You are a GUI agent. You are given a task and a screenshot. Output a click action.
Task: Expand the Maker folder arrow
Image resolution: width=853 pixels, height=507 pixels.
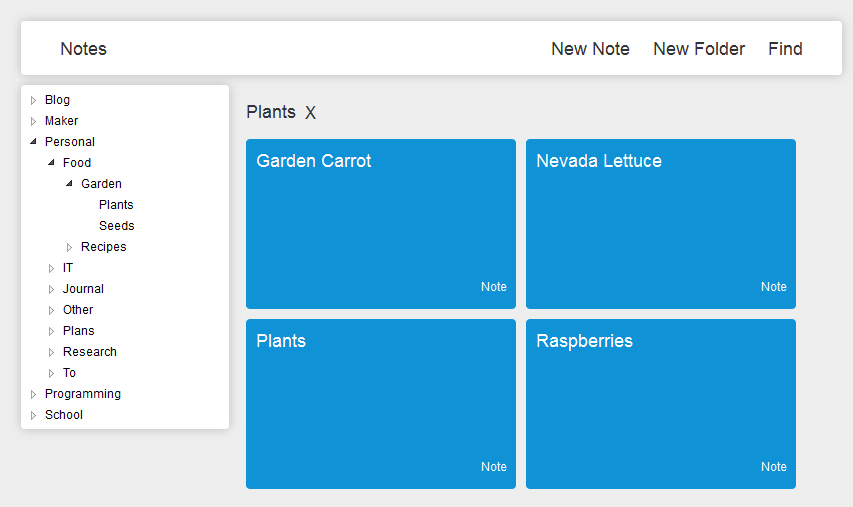coord(33,121)
